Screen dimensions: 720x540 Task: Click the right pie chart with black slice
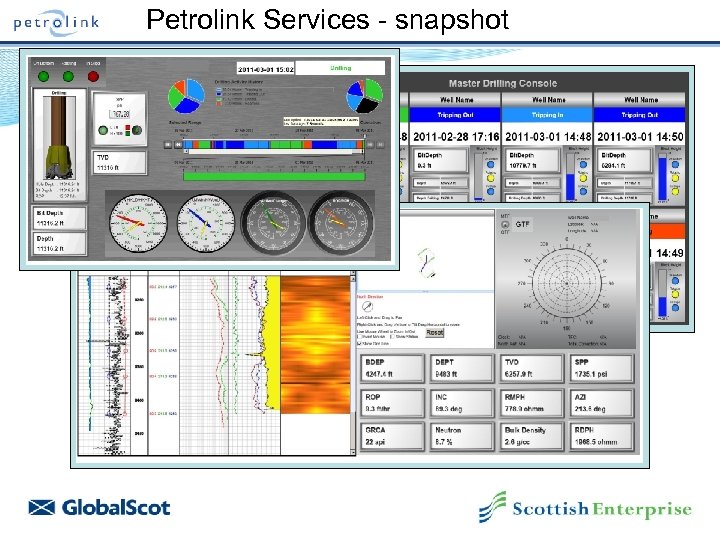[365, 96]
